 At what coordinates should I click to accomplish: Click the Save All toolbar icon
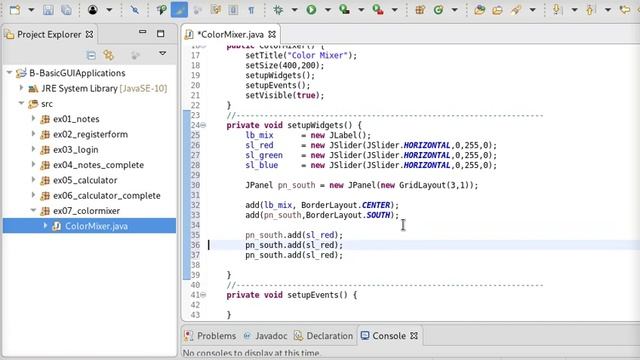(x=66, y=9)
